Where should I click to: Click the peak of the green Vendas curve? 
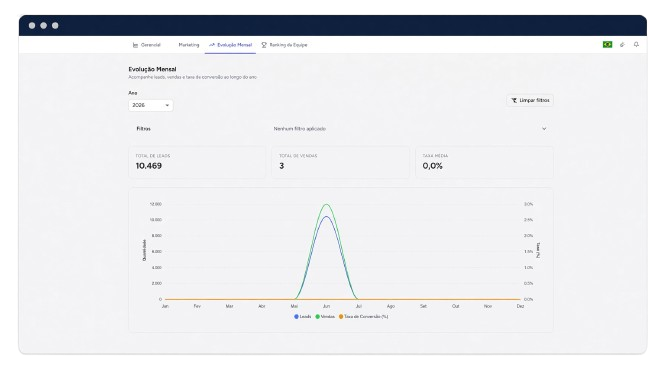pos(326,205)
